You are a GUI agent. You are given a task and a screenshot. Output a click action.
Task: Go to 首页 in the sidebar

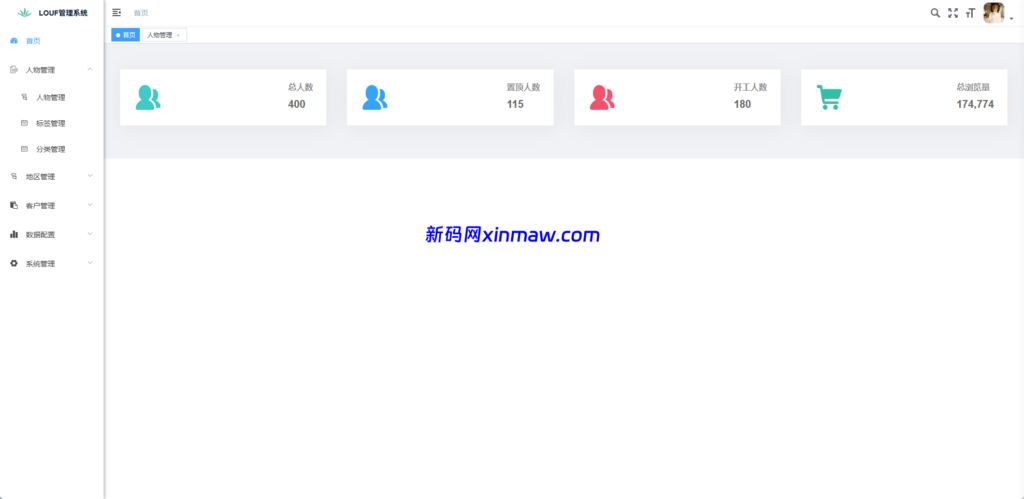pyautogui.click(x=33, y=41)
